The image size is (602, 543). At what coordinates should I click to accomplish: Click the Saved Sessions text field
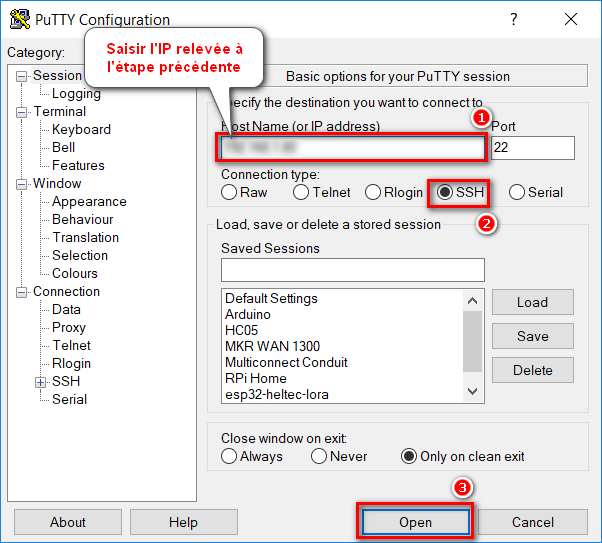tap(352, 270)
